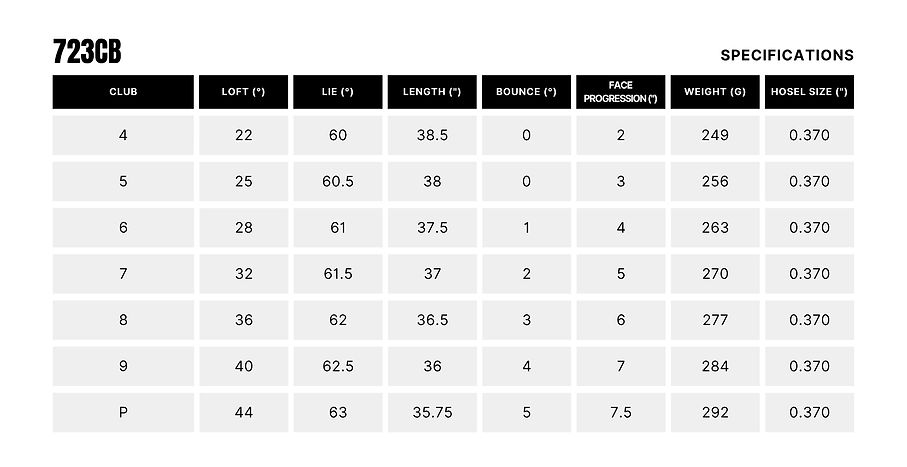Click the LENGTH (") column header
Viewport: 907px width, 467px height.
pyautogui.click(x=432, y=92)
